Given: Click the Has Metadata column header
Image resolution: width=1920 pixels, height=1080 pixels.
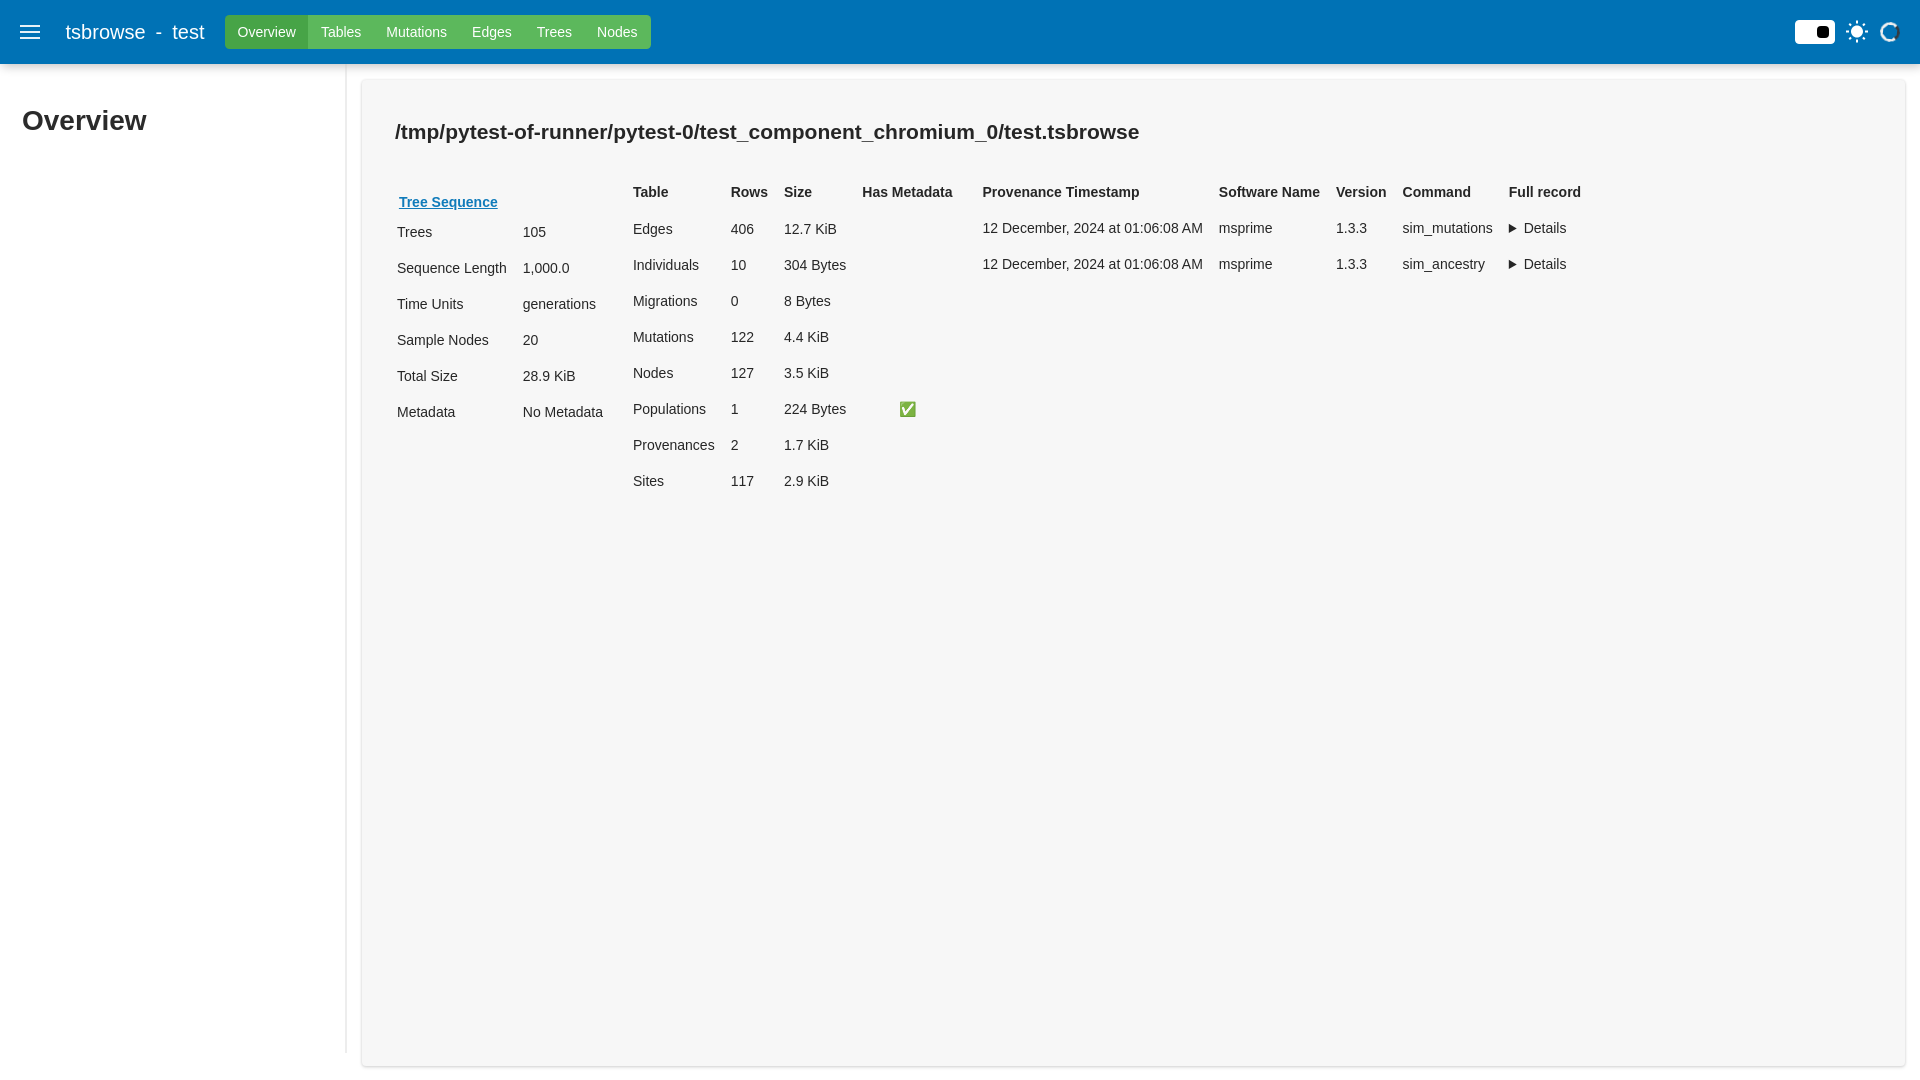Looking at the screenshot, I should 906,192.
